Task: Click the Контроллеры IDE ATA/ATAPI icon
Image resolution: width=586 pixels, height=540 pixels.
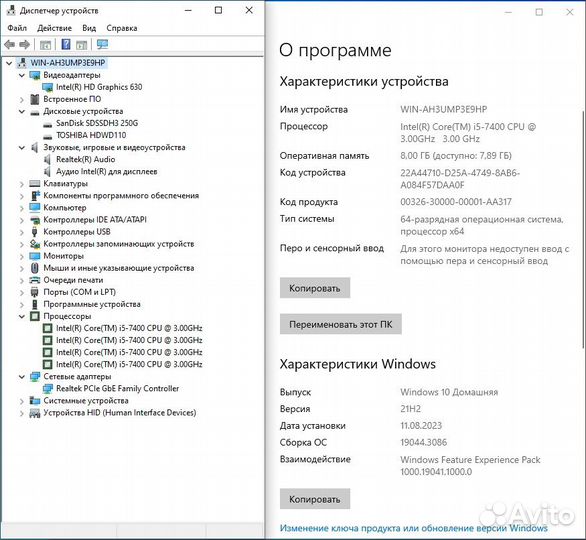Action: coord(35,220)
